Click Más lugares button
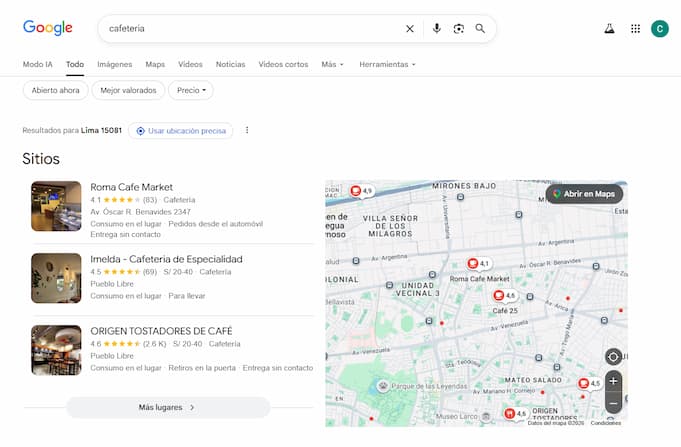 168,408
